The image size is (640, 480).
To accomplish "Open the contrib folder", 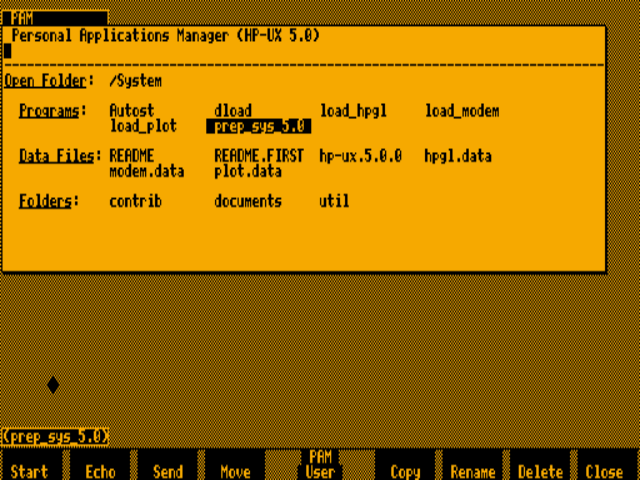I will [x=136, y=201].
